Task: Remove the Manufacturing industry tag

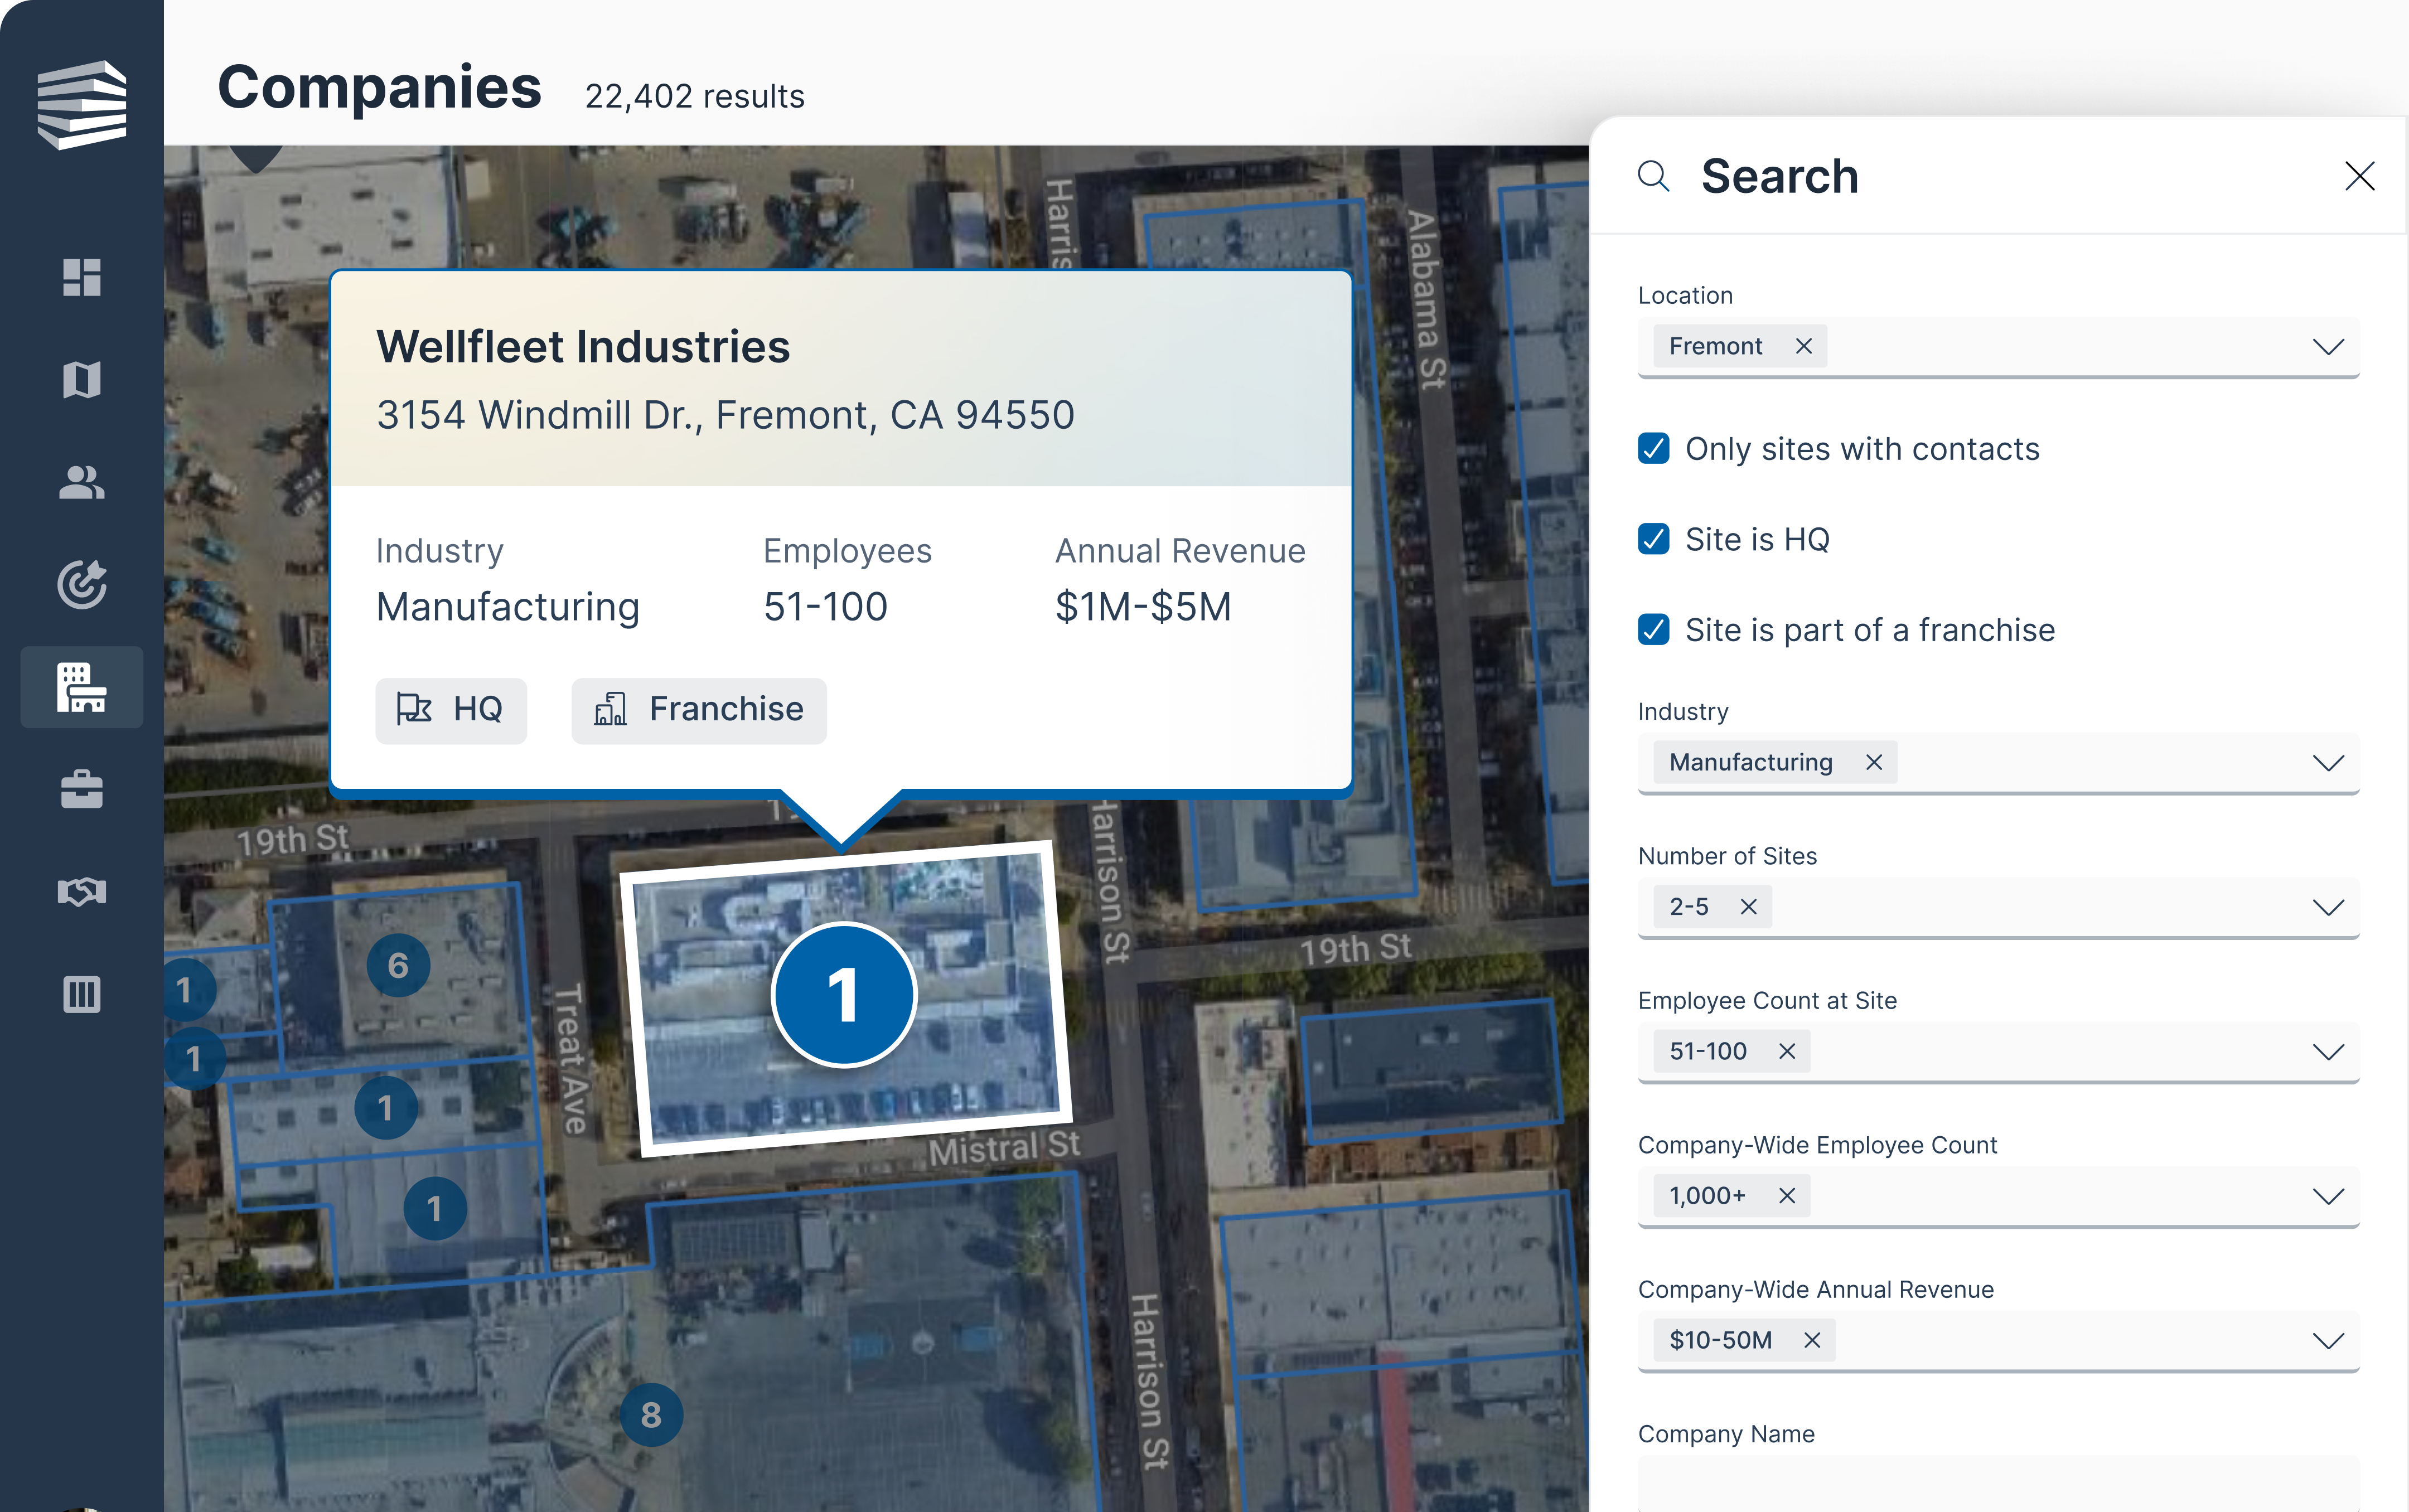Action: coord(1874,763)
